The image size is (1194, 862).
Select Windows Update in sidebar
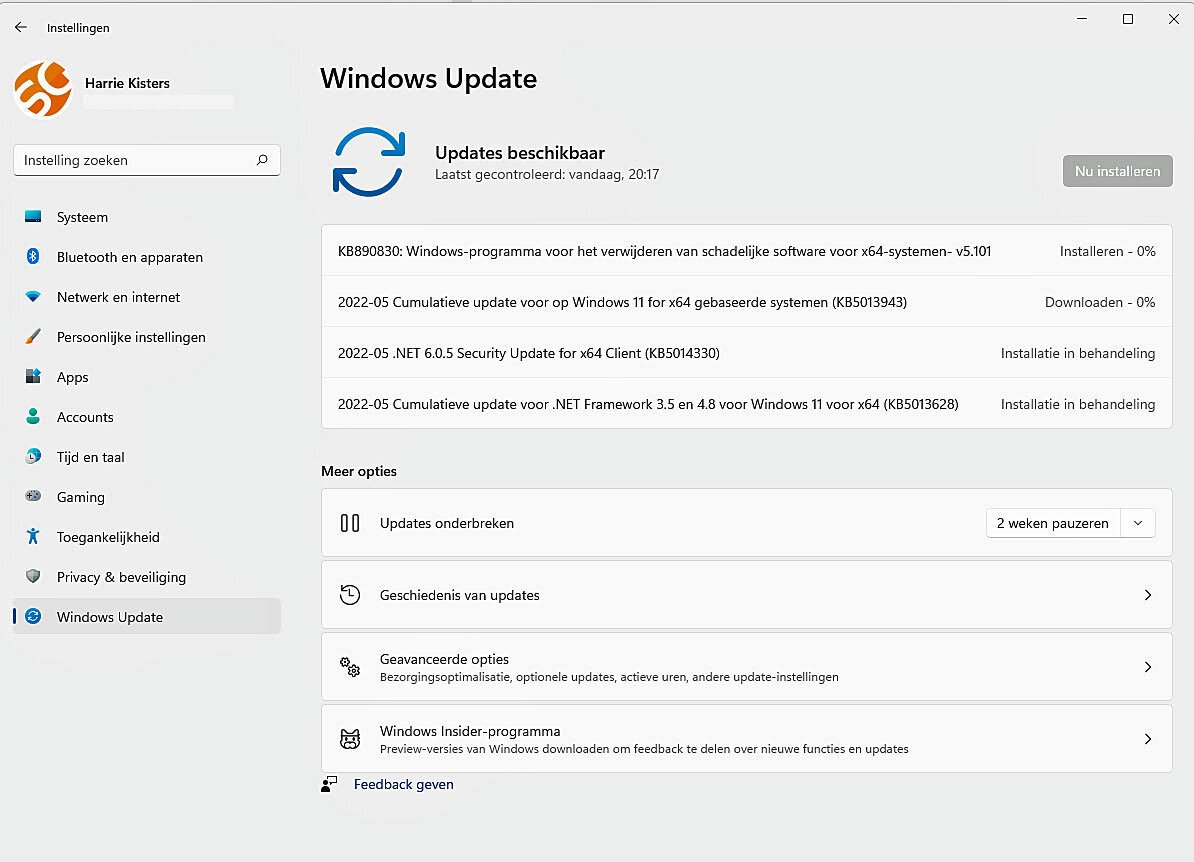(x=146, y=617)
